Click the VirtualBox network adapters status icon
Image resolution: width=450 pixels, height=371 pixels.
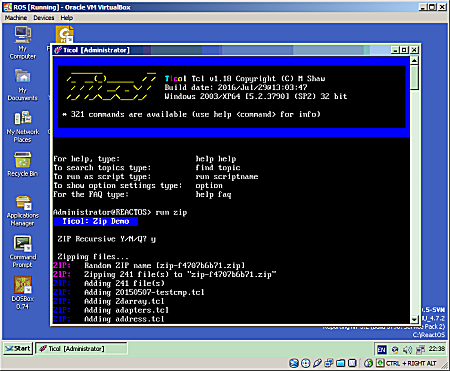pyautogui.click(x=329, y=363)
